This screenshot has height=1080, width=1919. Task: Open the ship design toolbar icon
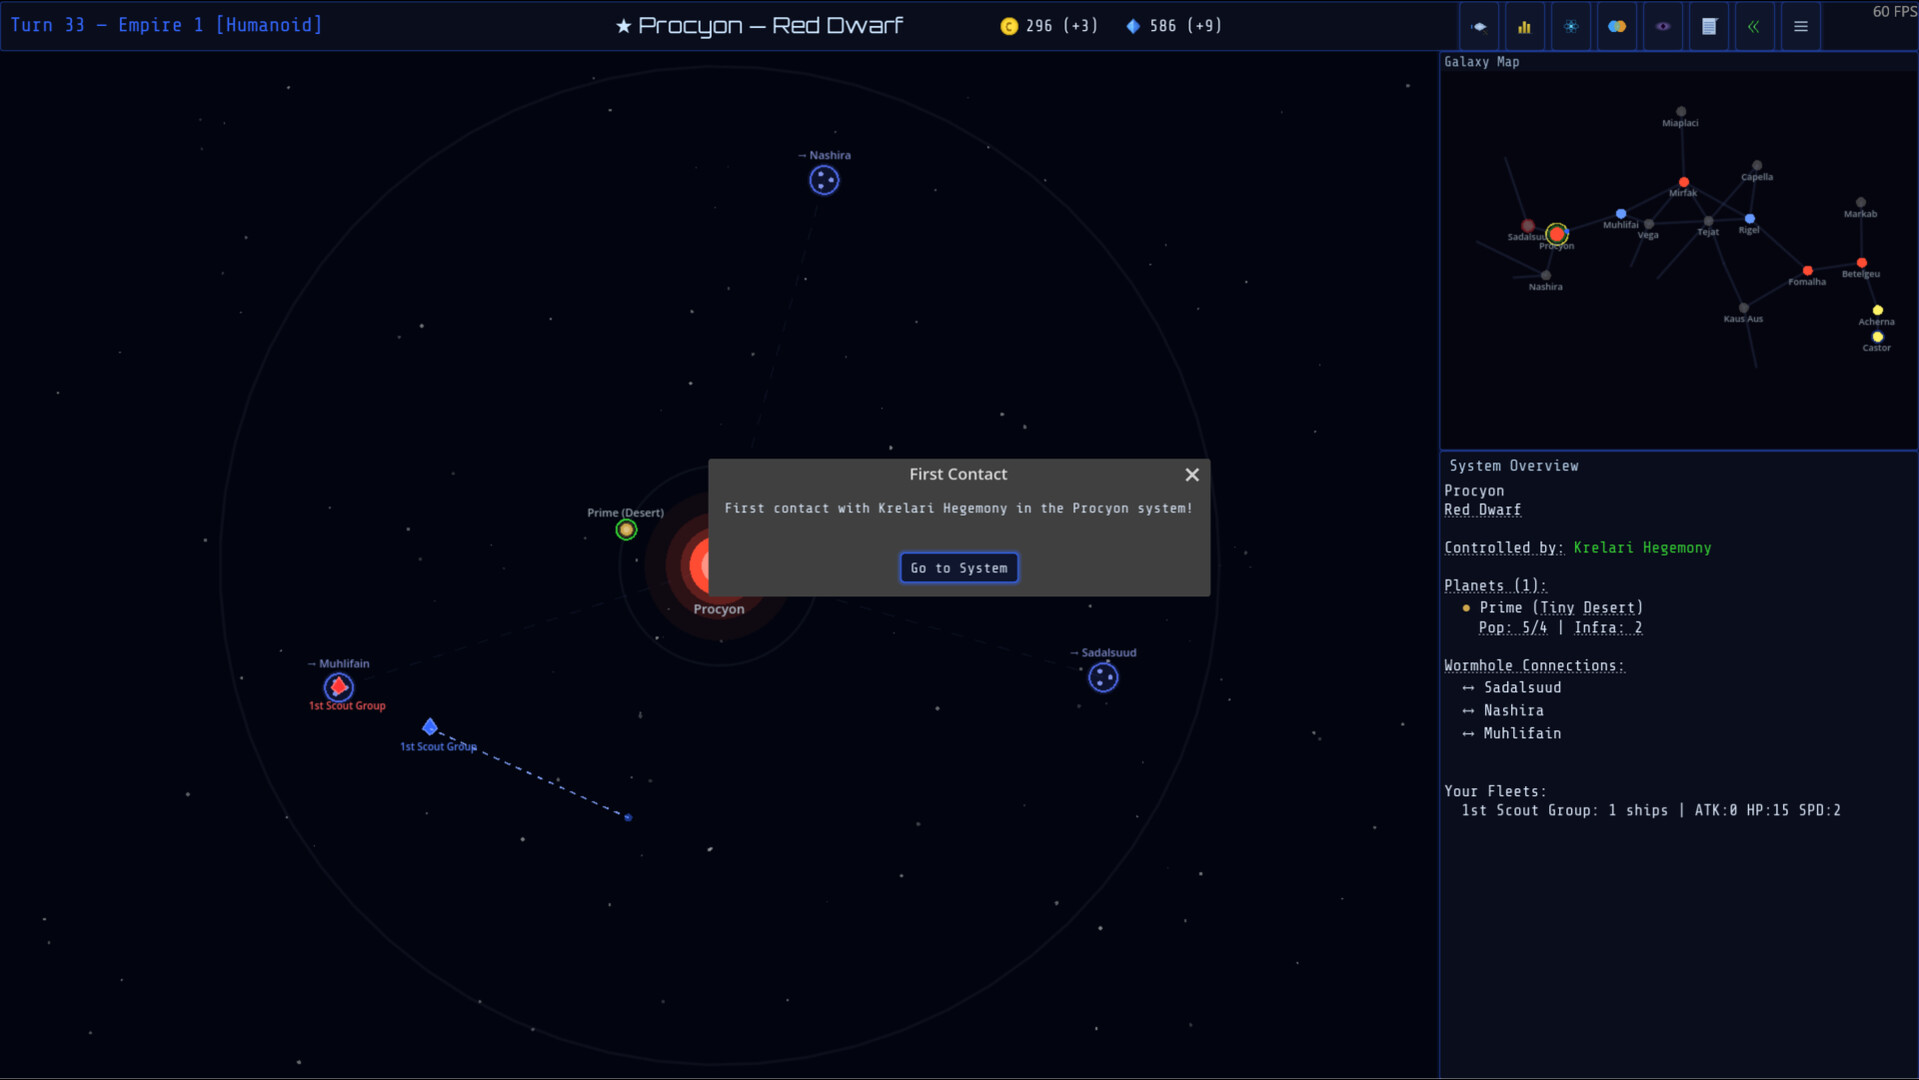point(1479,27)
